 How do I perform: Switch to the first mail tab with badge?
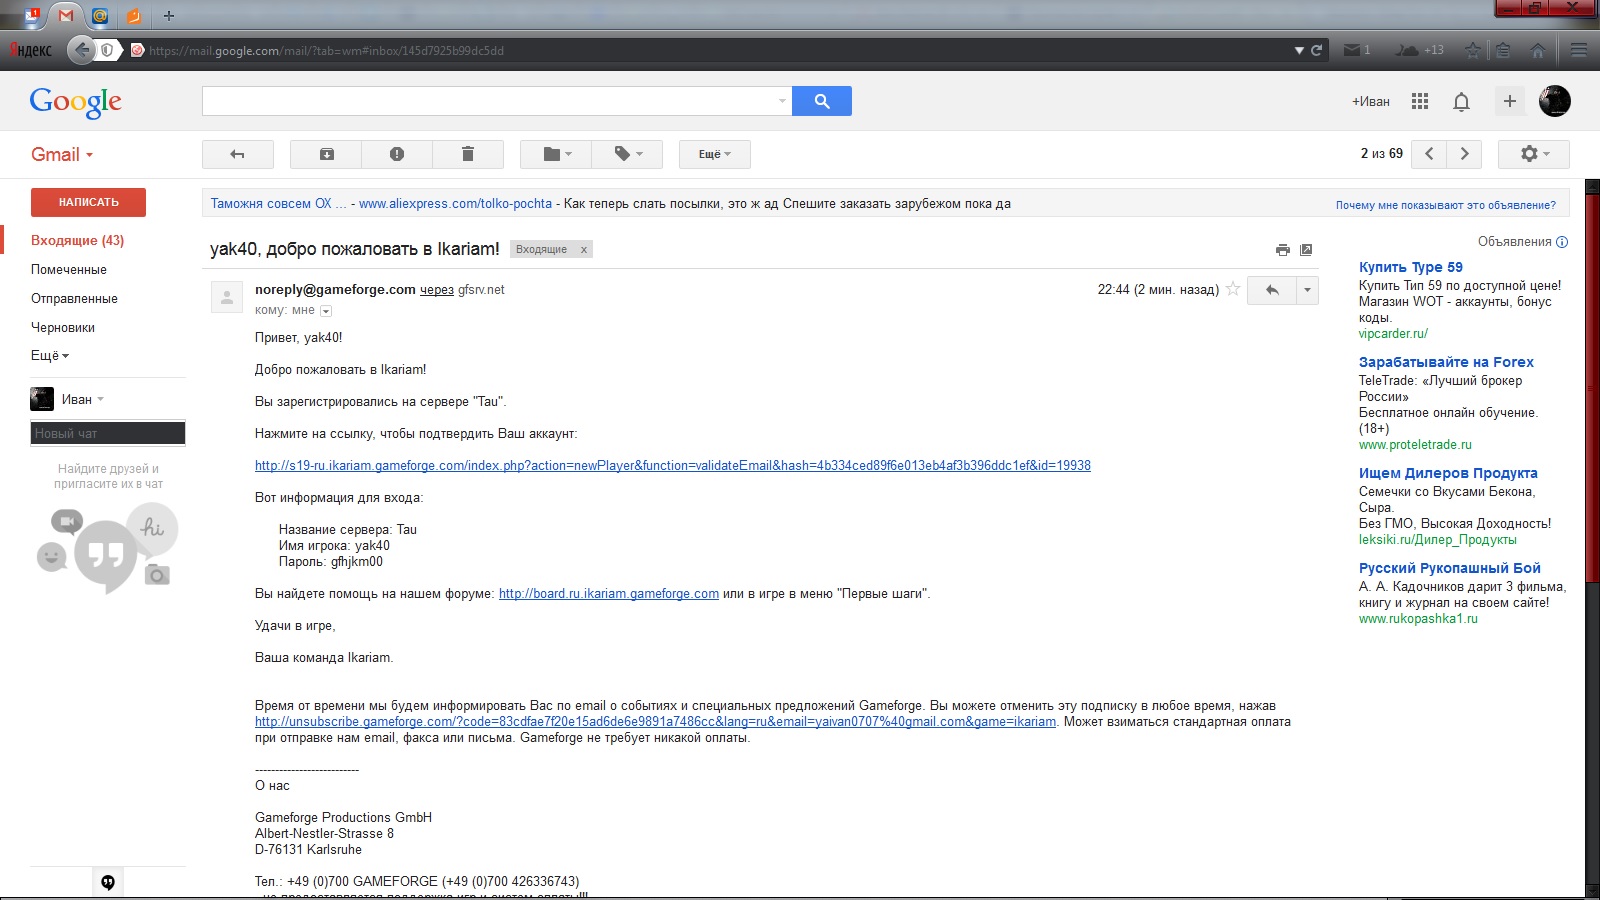click(33, 16)
